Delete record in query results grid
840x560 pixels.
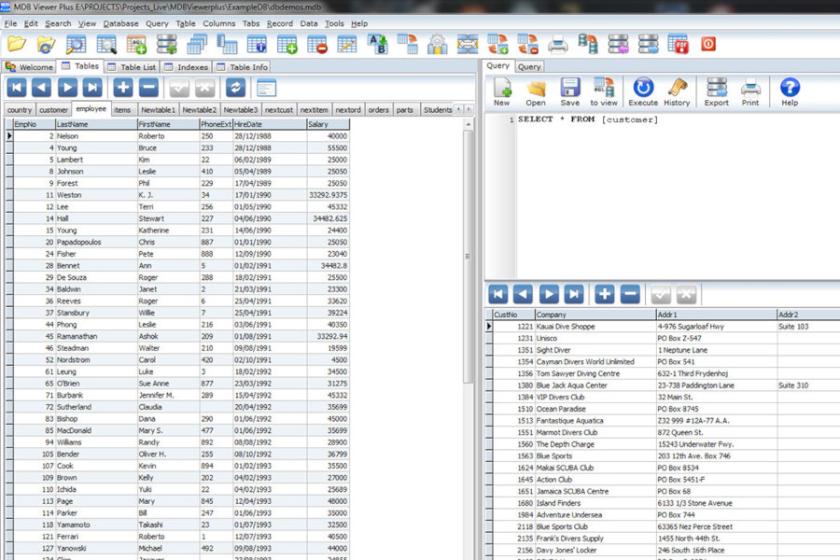(x=630, y=294)
